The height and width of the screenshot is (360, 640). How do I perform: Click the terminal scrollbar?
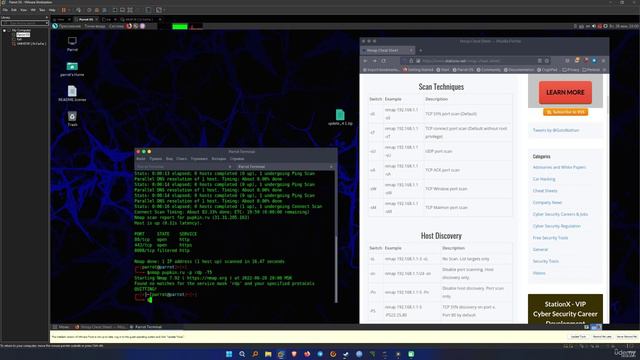pos(336,237)
